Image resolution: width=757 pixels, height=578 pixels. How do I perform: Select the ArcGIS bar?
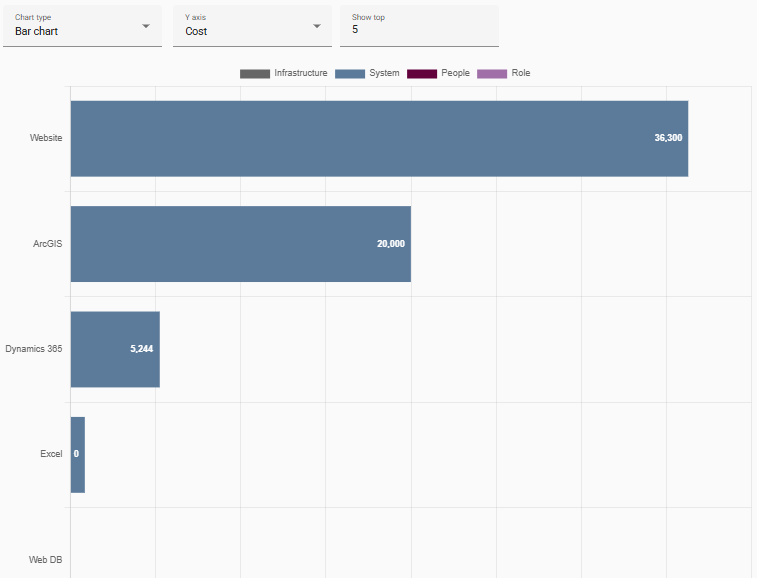(241, 244)
